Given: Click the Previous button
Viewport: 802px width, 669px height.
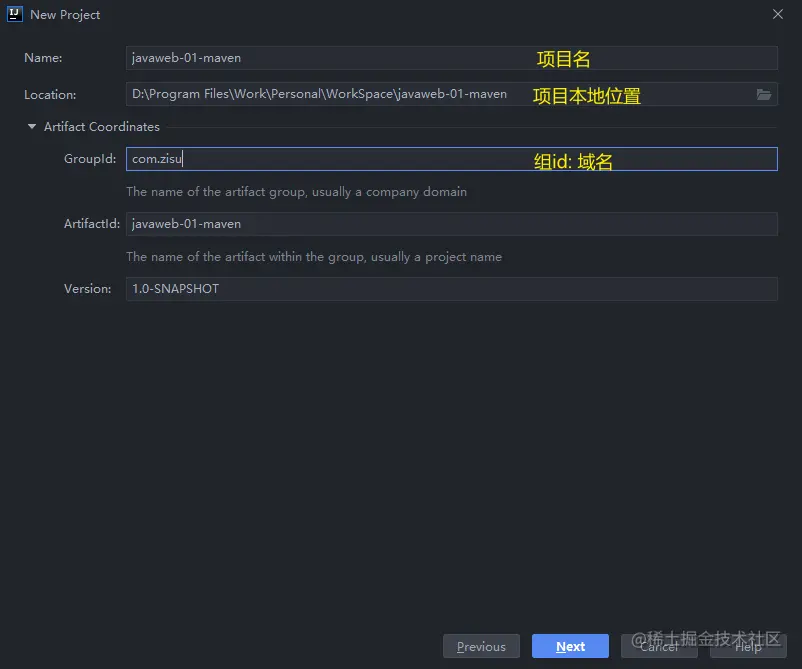Looking at the screenshot, I should click(481, 646).
